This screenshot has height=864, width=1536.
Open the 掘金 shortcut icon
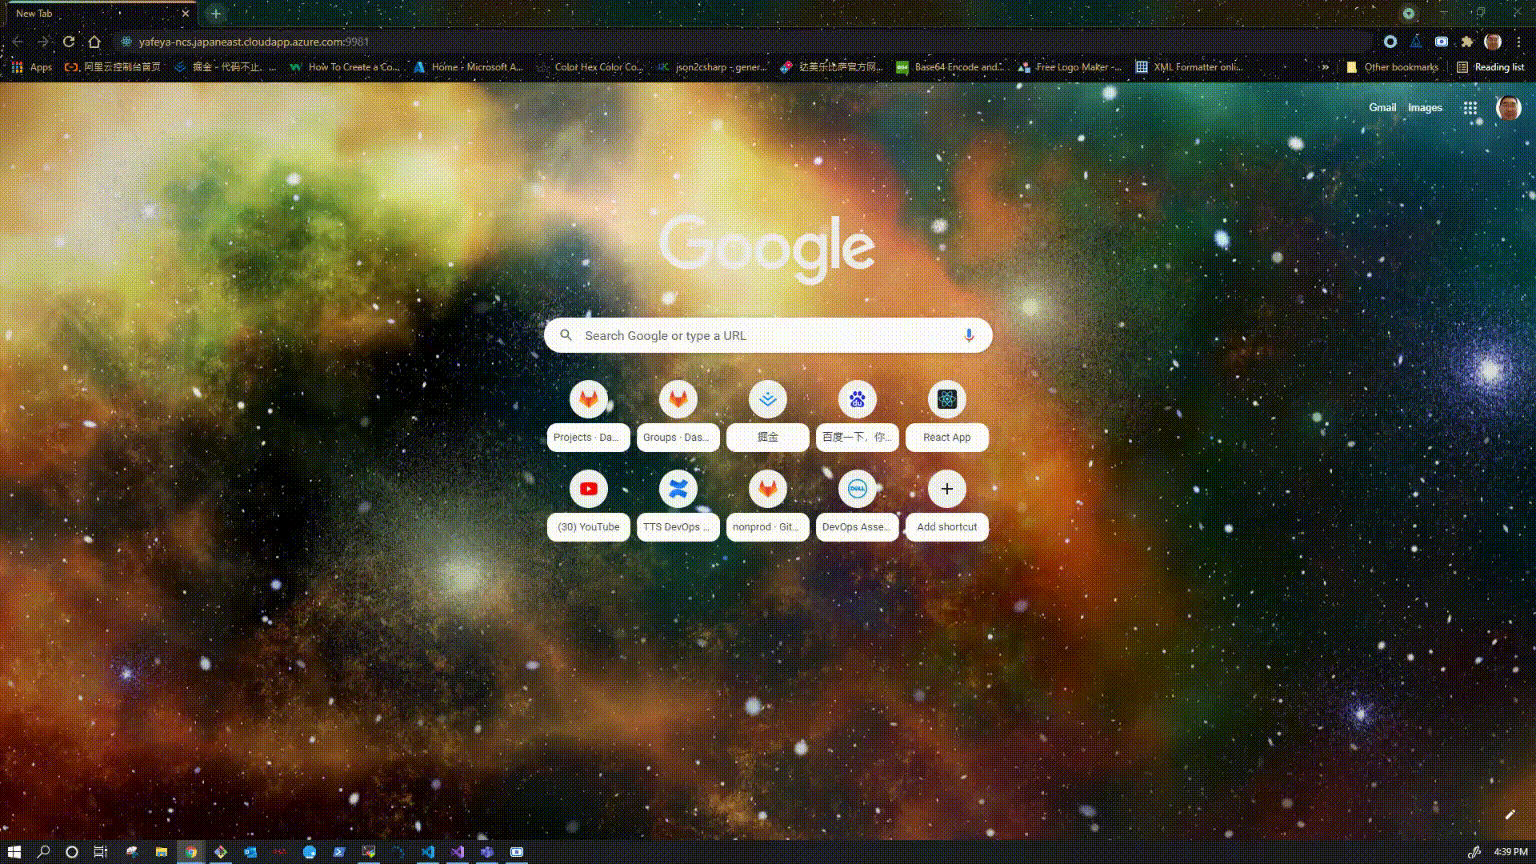(x=767, y=398)
